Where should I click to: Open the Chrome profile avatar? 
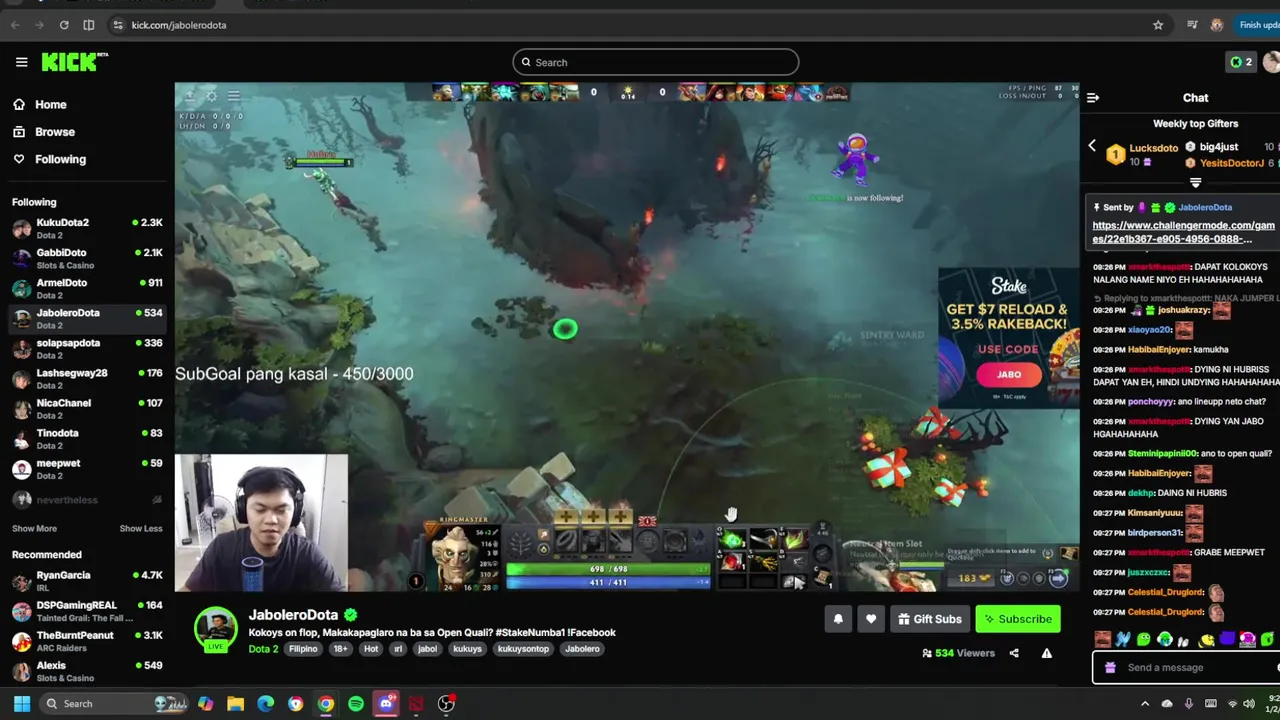(1217, 25)
